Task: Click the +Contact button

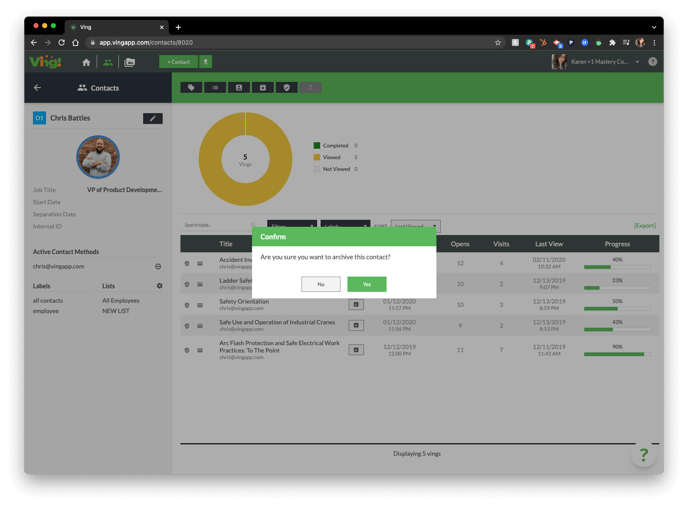Action: pyautogui.click(x=179, y=62)
